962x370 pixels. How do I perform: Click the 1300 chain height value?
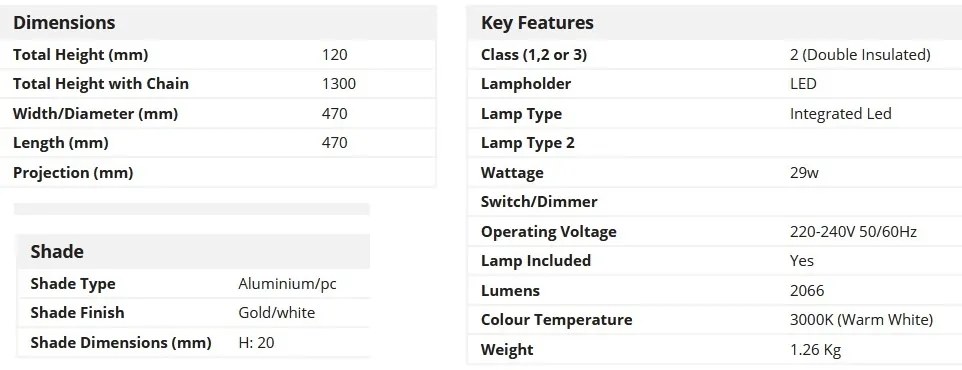pyautogui.click(x=339, y=83)
